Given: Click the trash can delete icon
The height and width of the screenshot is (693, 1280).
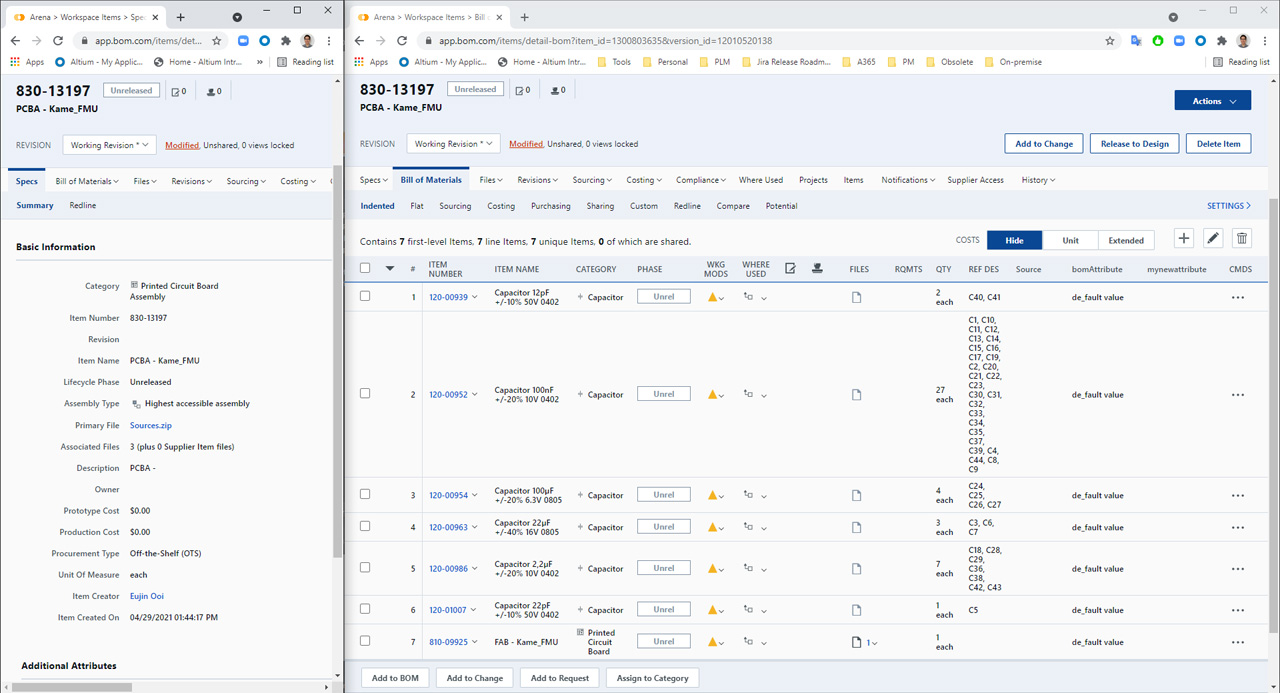Looking at the screenshot, I should coord(1242,239).
